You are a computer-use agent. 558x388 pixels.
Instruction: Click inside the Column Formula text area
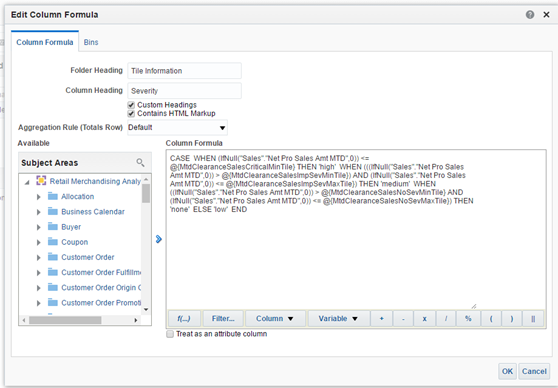[356, 230]
